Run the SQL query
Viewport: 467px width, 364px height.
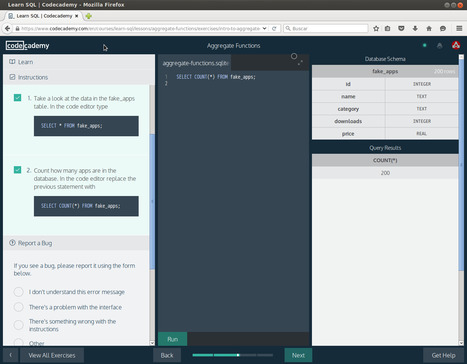[172, 339]
